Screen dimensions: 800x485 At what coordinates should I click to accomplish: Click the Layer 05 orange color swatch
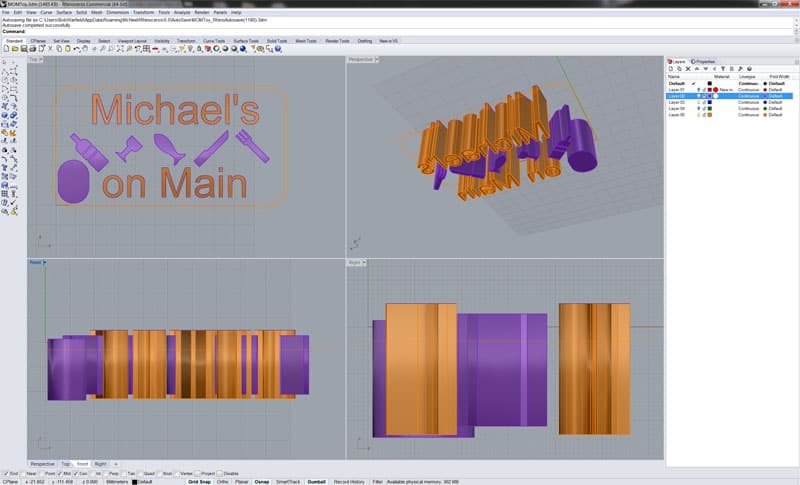point(710,115)
